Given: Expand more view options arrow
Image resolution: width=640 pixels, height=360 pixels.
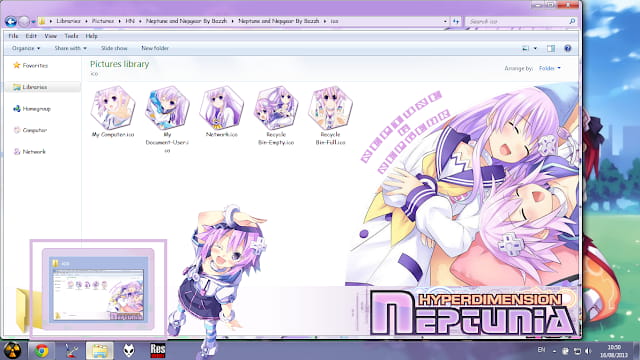Looking at the screenshot, I should click(536, 48).
